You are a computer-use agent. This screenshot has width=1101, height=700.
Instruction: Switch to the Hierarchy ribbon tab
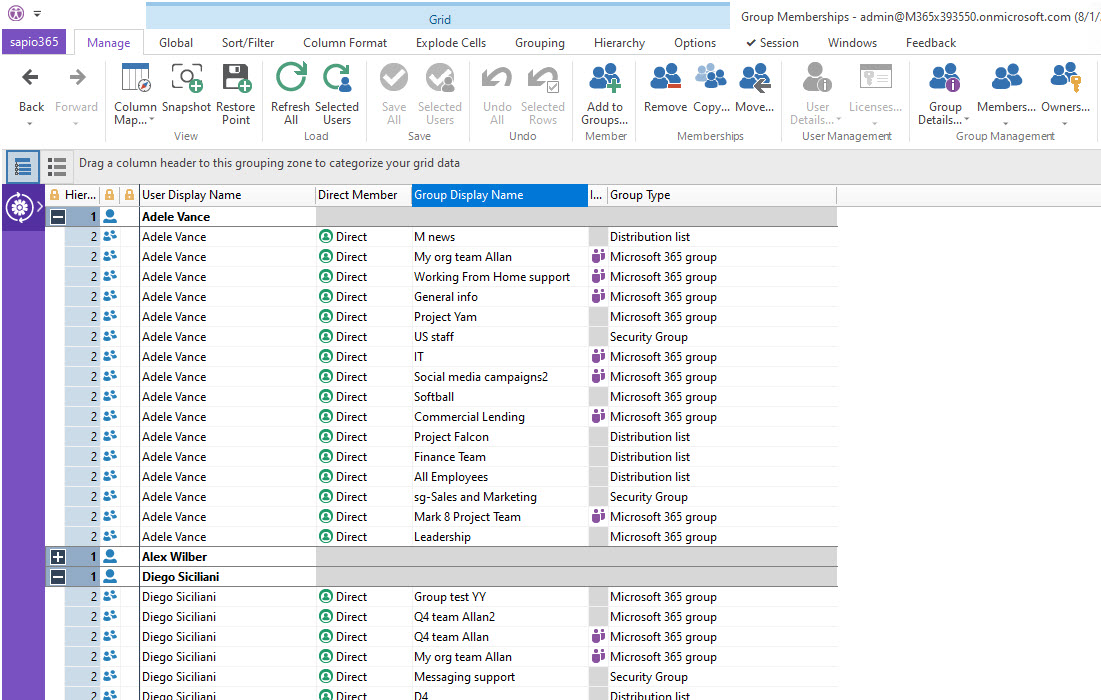pyautogui.click(x=619, y=43)
